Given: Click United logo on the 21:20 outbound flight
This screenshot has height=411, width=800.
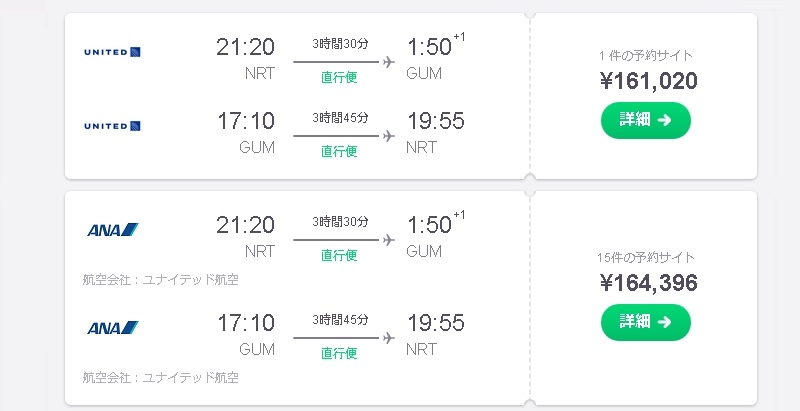Looking at the screenshot, I should pyautogui.click(x=112, y=51).
